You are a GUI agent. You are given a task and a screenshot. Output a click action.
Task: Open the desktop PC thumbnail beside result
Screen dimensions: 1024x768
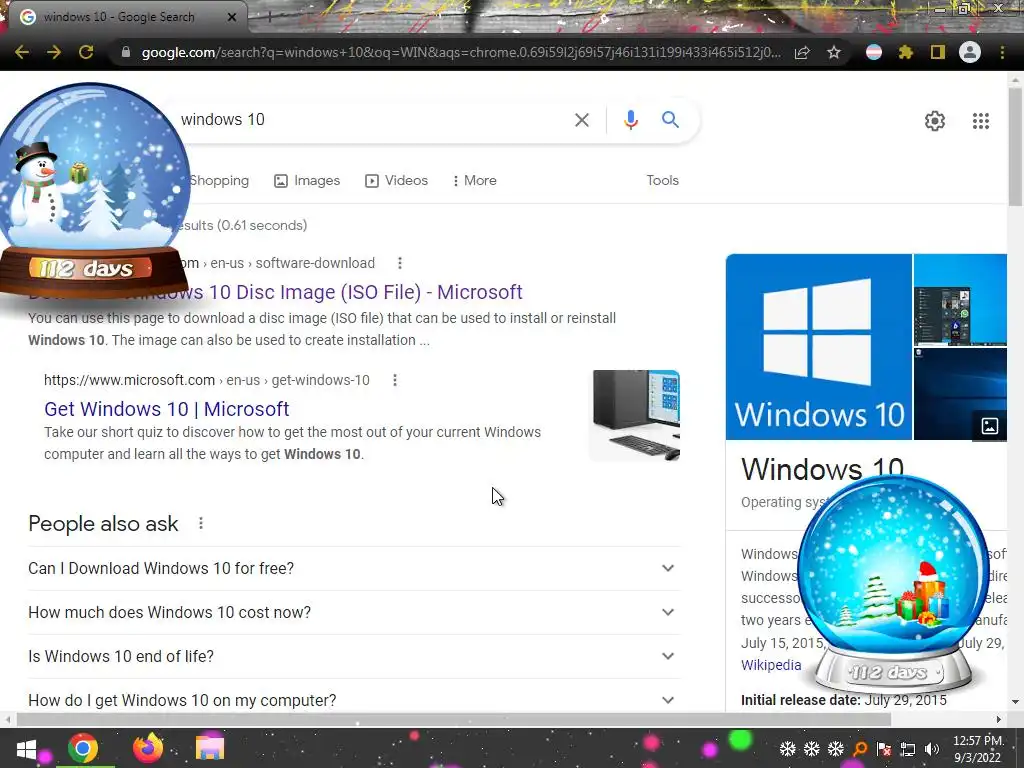pos(635,415)
